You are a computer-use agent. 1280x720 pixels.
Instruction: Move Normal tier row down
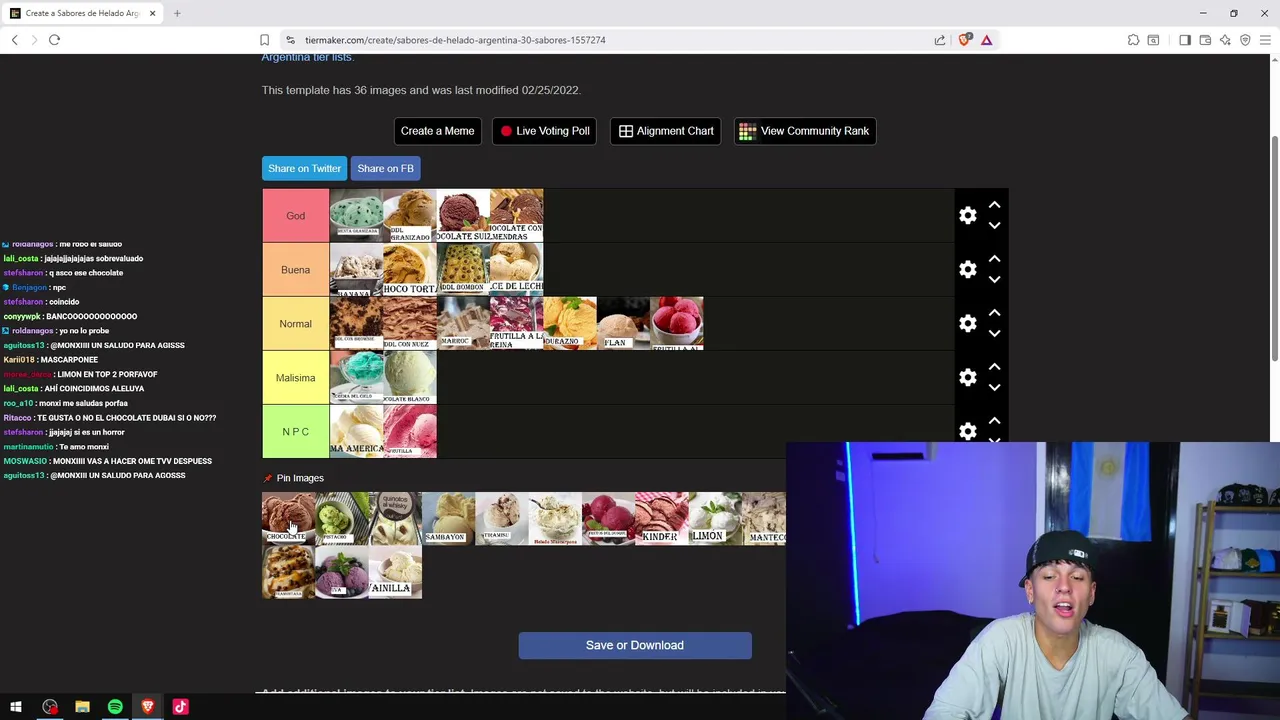tap(994, 334)
